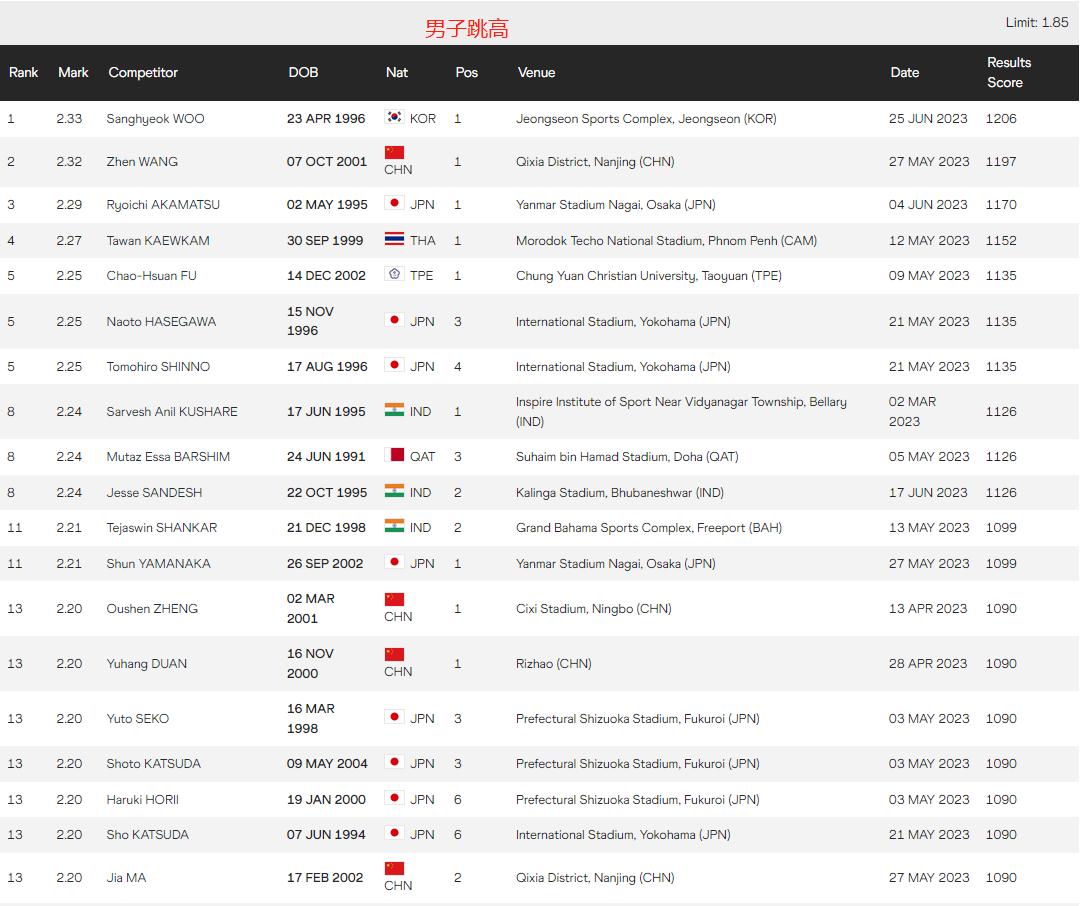Click Morodok Techo National Stadium venue
The image size is (1081, 906).
point(666,241)
